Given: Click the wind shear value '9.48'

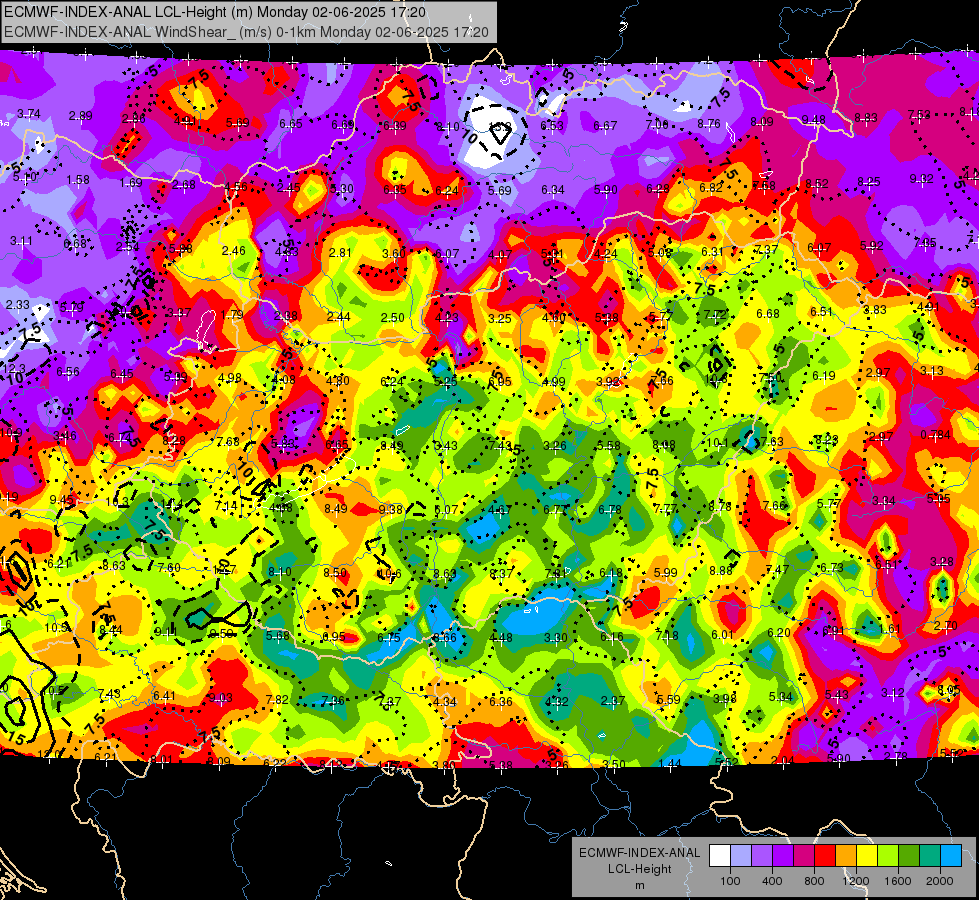Looking at the screenshot, I should [814, 119].
